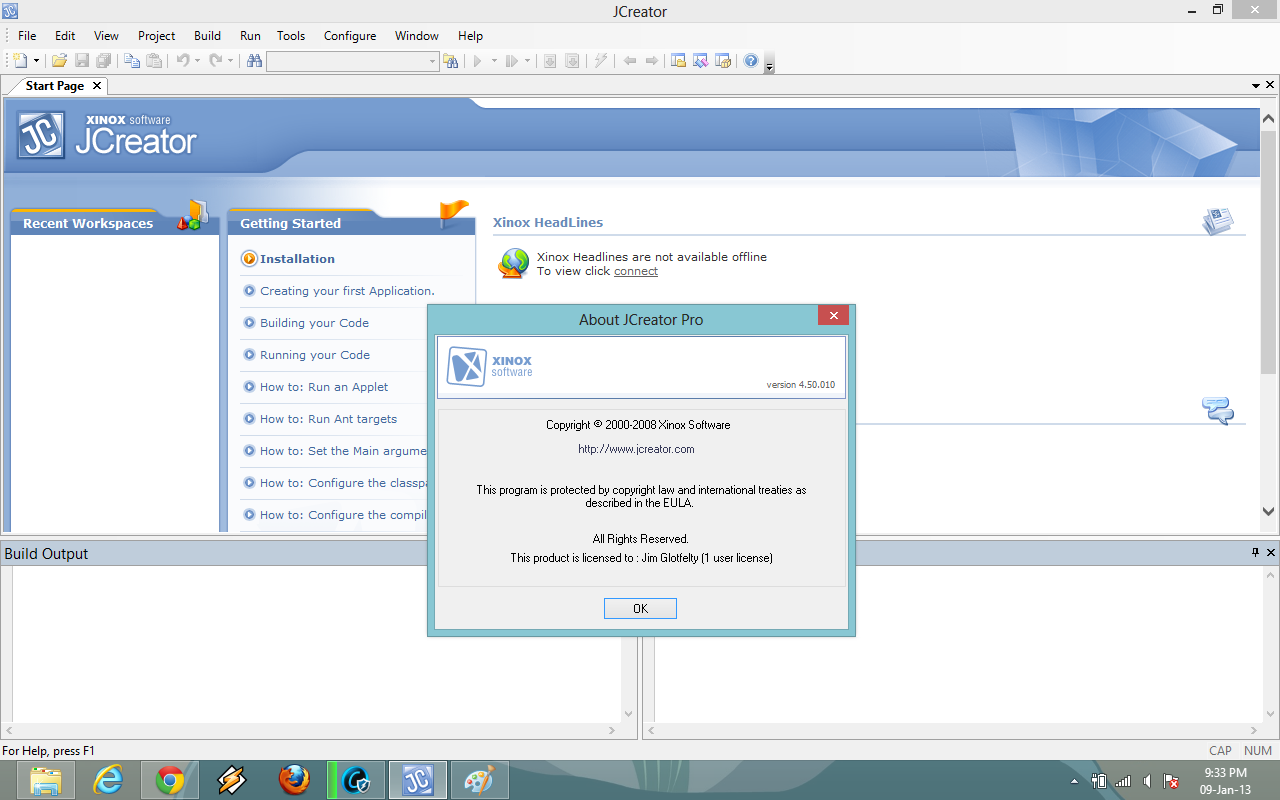Click the Redo arrow icon
The height and width of the screenshot is (800, 1280).
(x=216, y=61)
